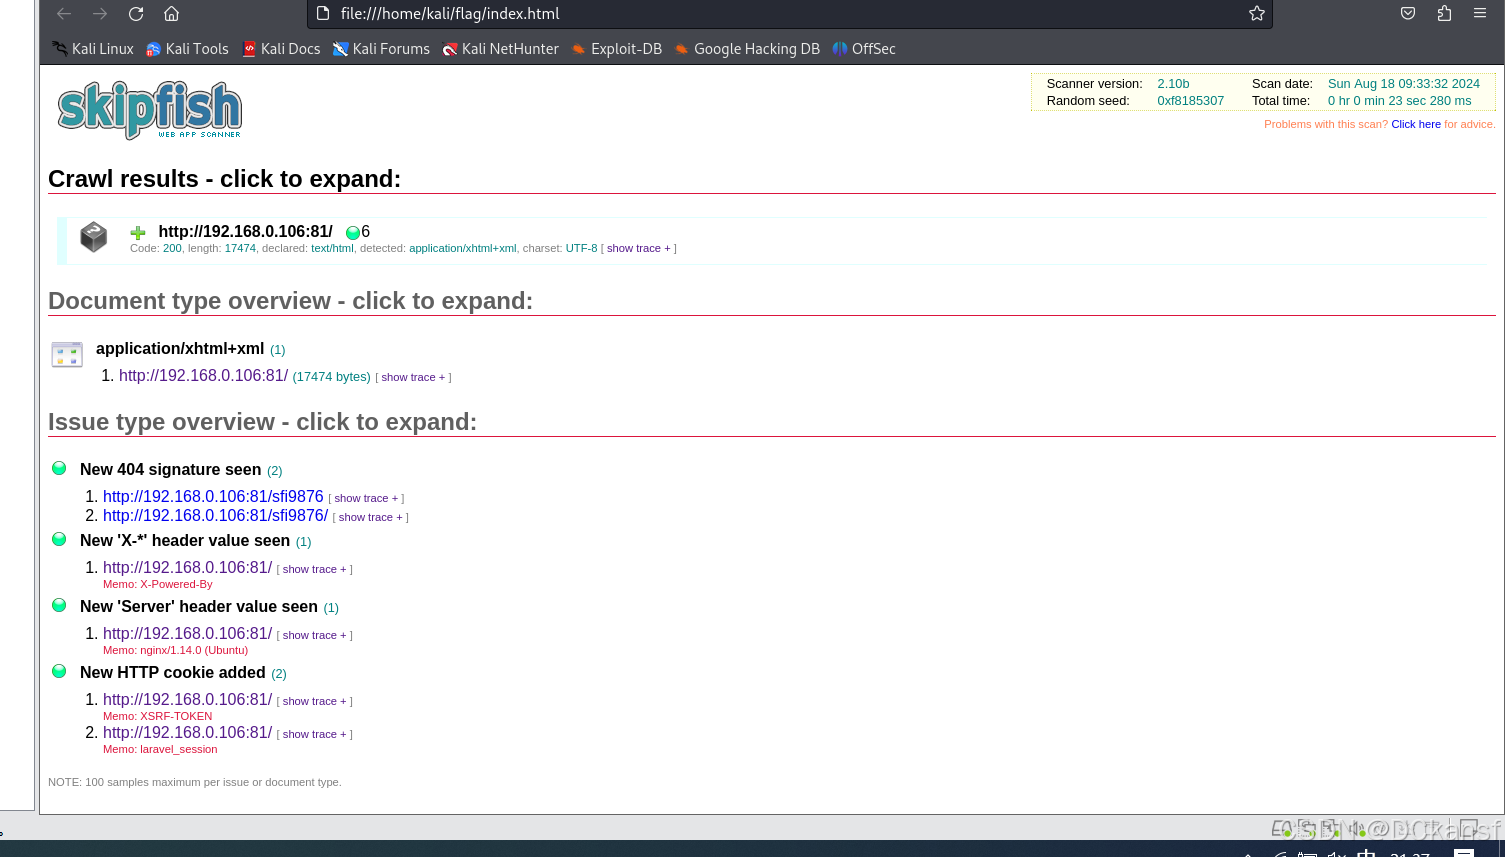Viewport: 1505px width, 857px height.
Task: Open the extensions puzzle icon
Action: [1444, 14]
